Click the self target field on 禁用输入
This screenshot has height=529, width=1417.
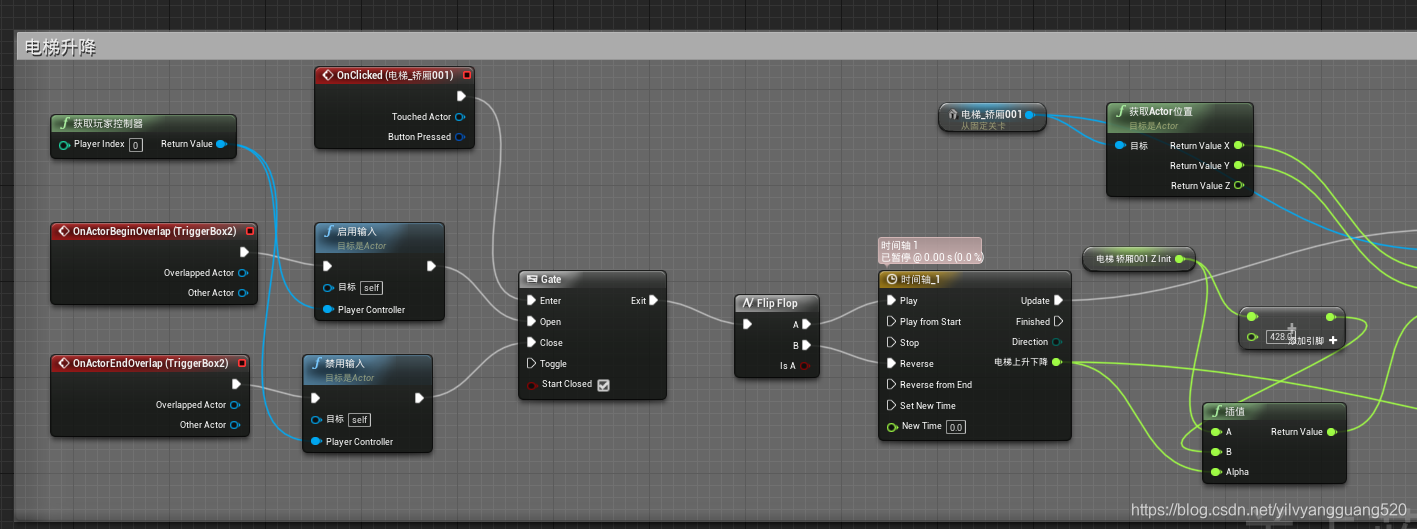359,420
